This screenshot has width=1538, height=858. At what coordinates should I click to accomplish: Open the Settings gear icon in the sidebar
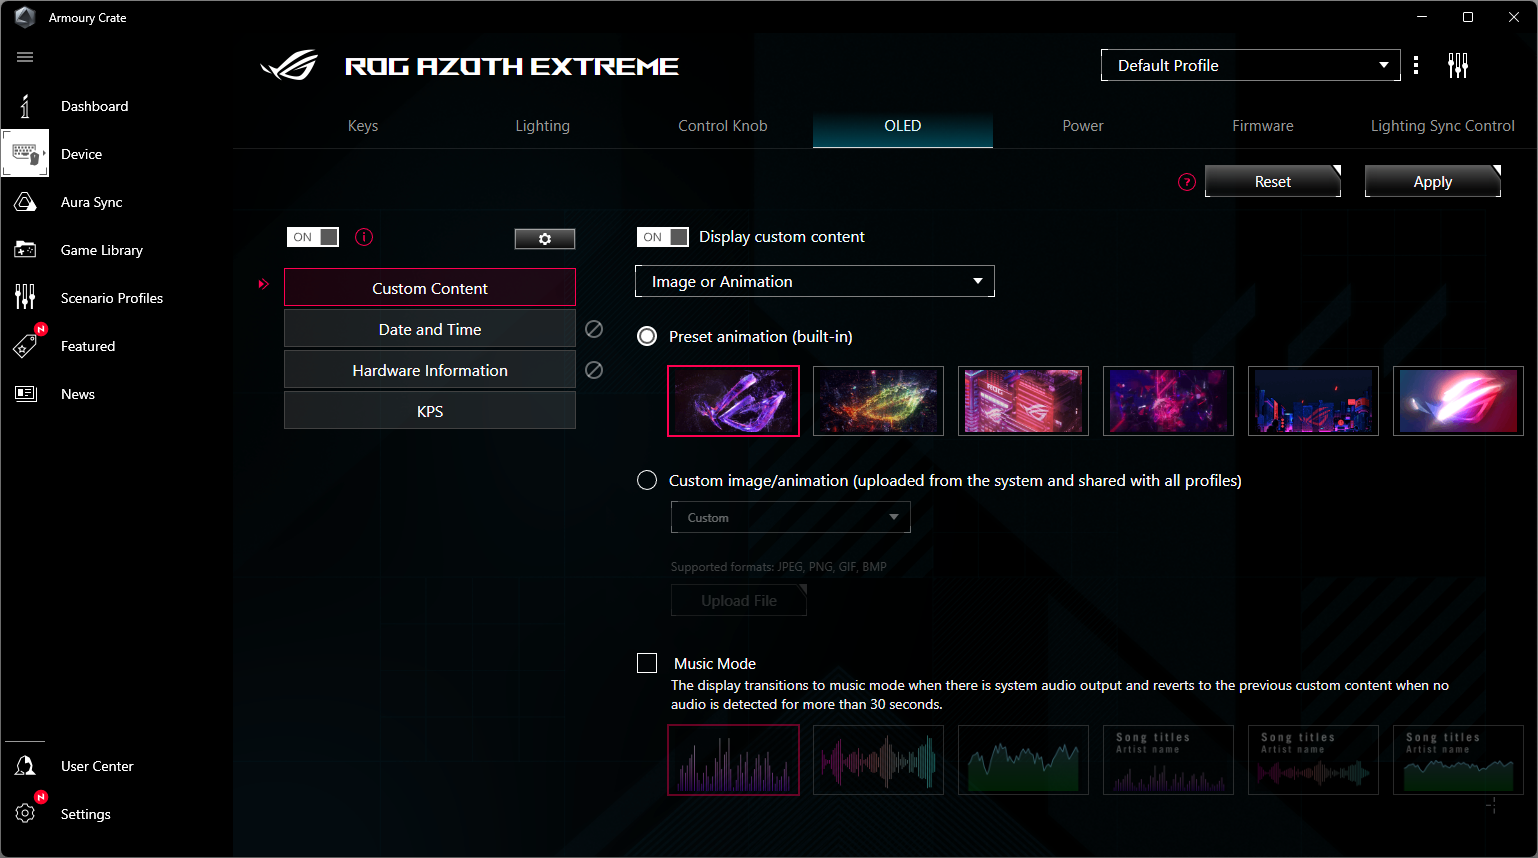[25, 813]
